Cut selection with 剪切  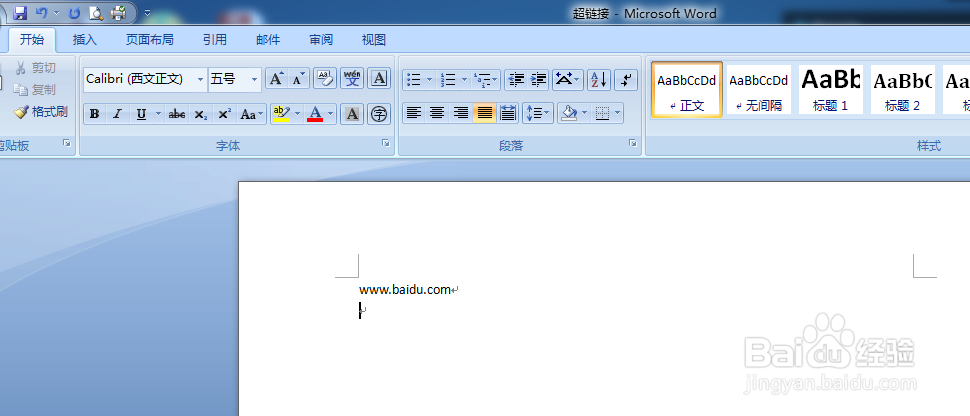(35, 67)
